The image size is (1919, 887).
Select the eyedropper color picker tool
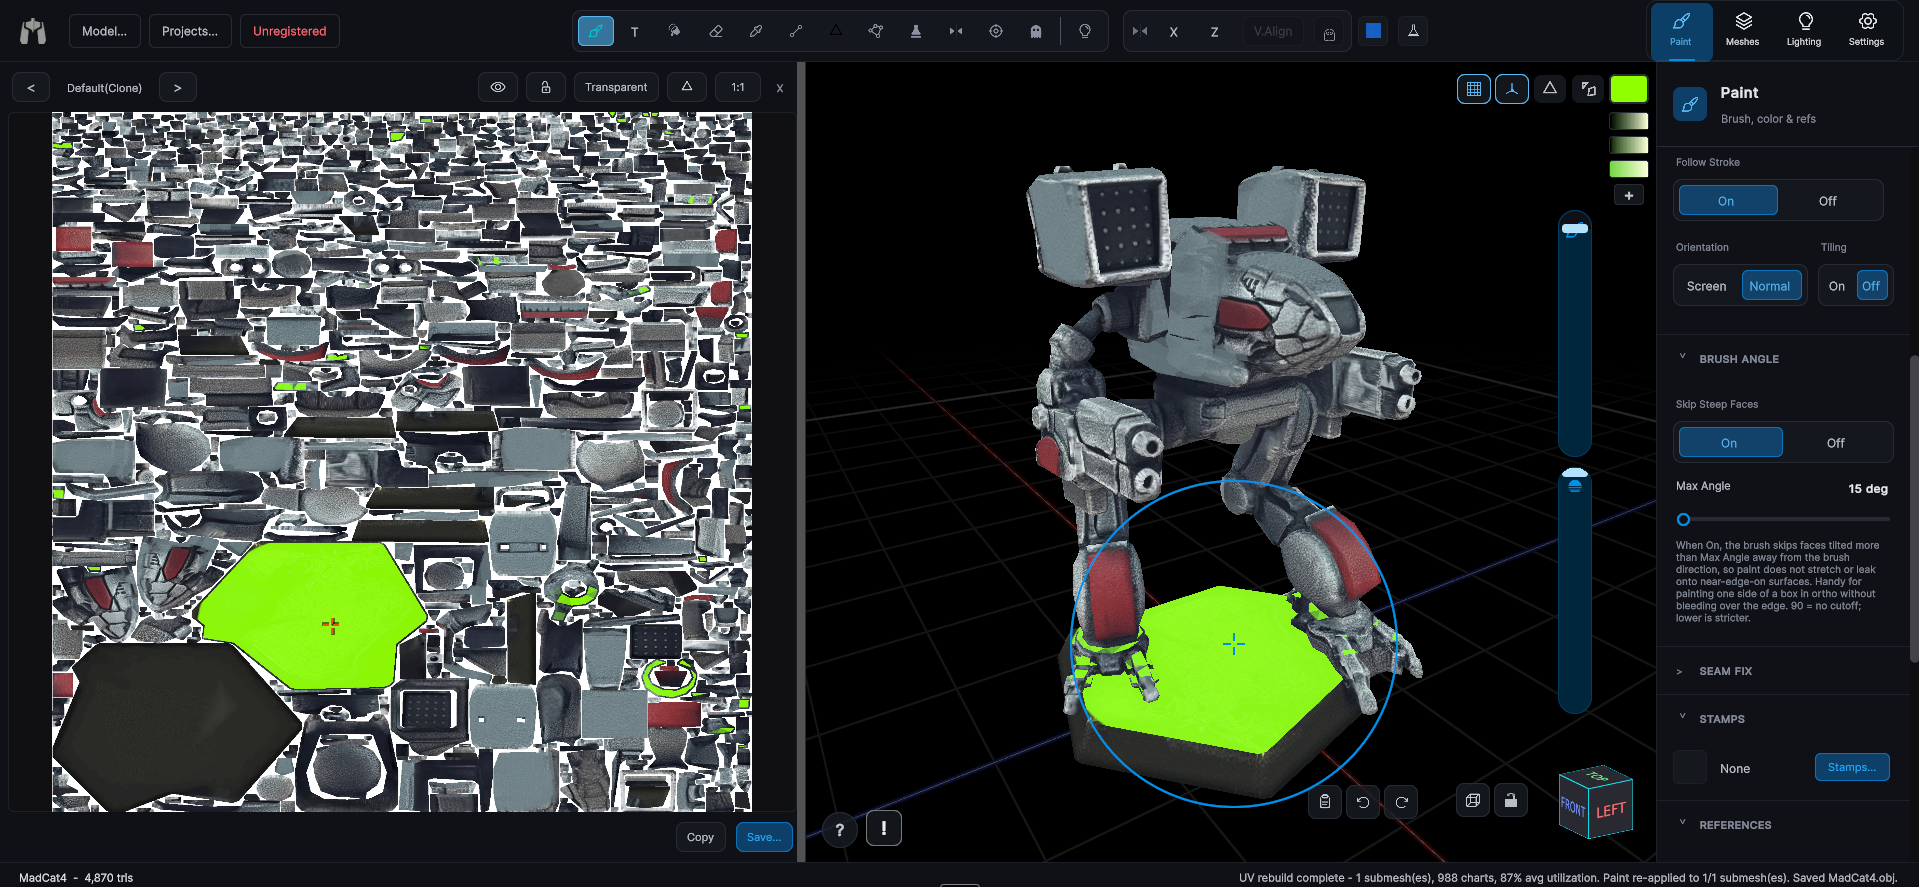click(756, 31)
